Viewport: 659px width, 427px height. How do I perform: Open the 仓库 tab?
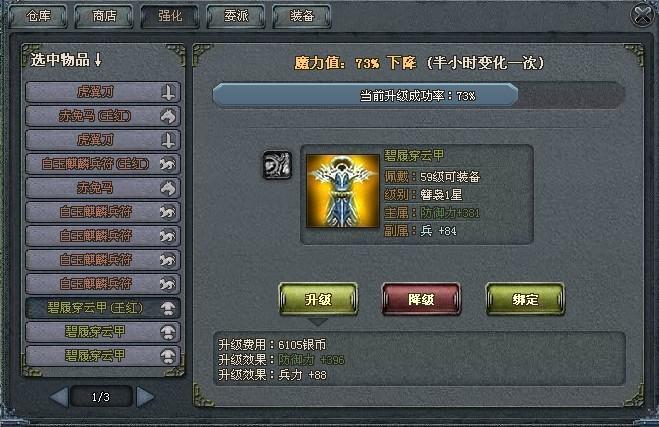coord(38,16)
